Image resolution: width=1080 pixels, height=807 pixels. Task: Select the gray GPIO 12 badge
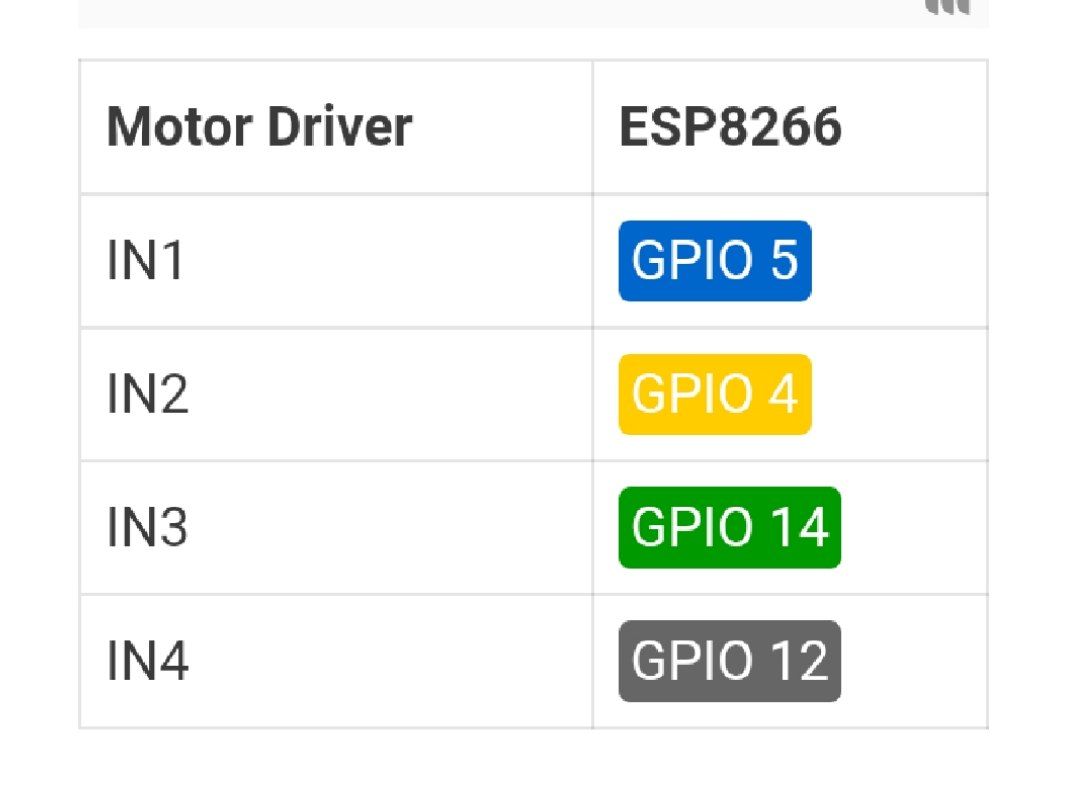point(729,661)
